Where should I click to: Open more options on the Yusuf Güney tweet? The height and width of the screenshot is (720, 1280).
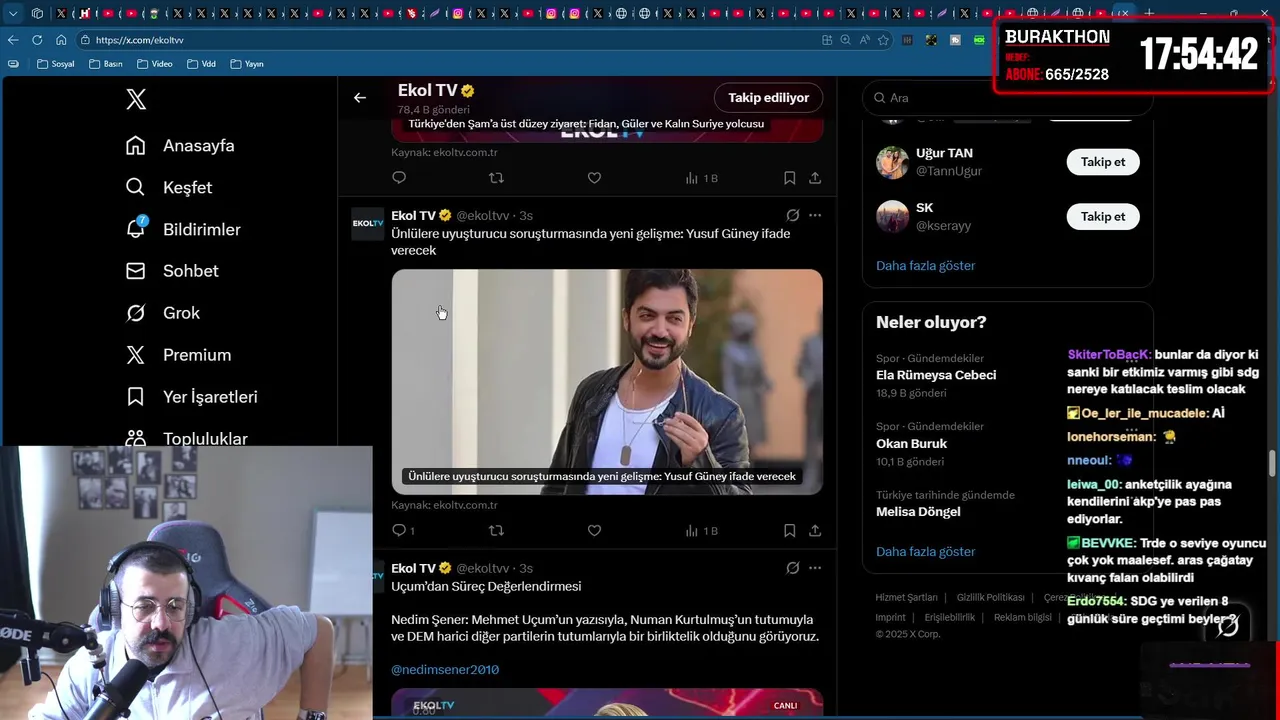click(815, 215)
